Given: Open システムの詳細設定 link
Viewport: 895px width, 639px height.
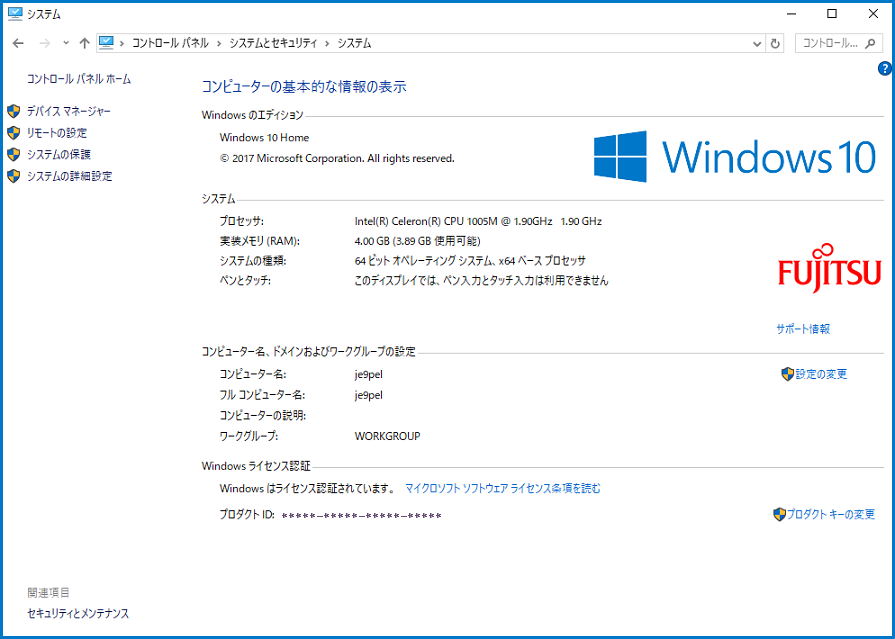Looking at the screenshot, I should 70,176.
